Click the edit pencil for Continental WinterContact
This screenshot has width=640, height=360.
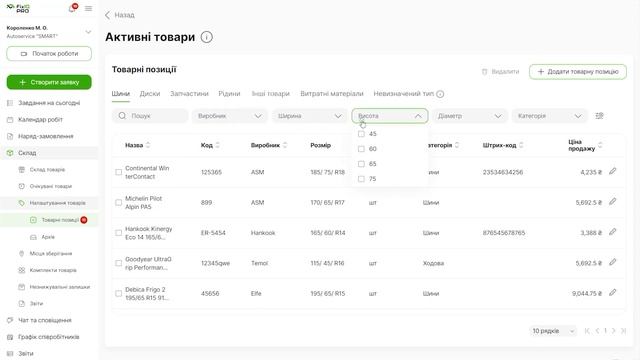612,171
